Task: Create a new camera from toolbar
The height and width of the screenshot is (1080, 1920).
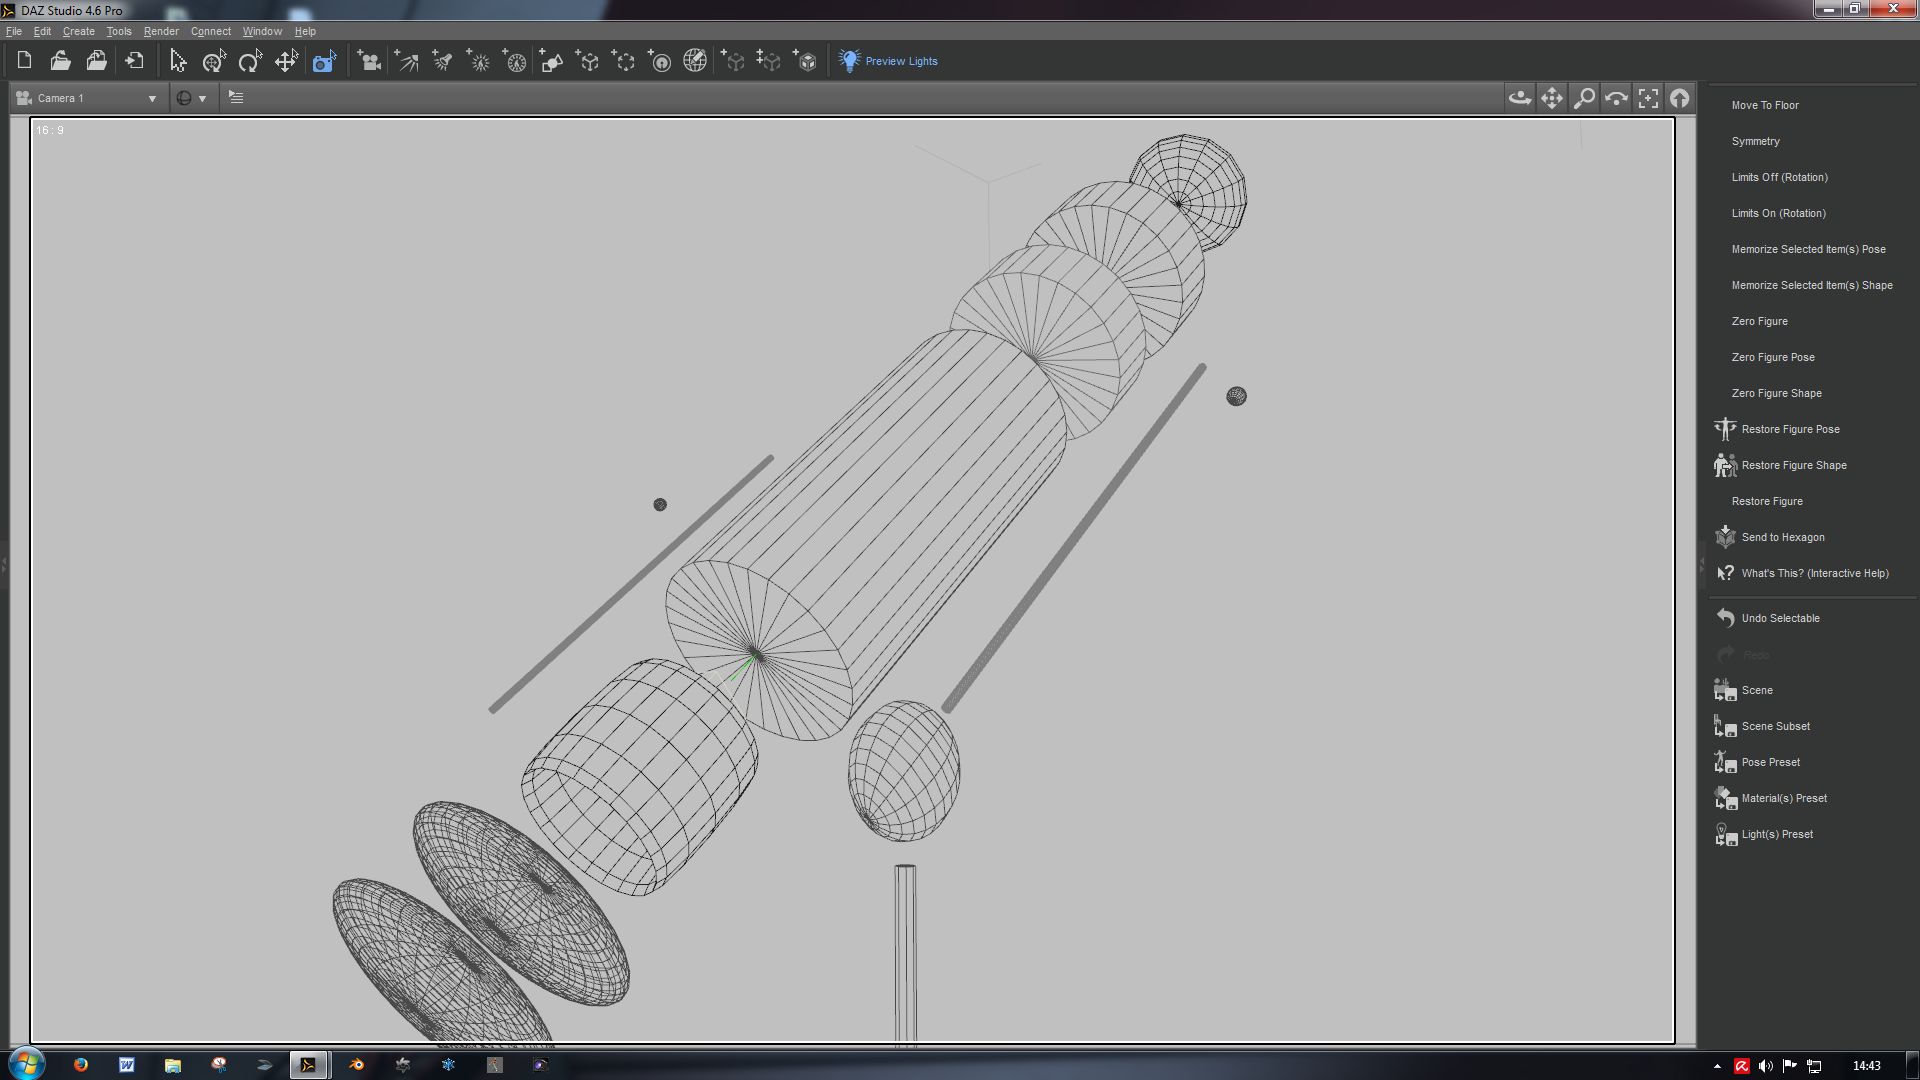Action: [369, 61]
